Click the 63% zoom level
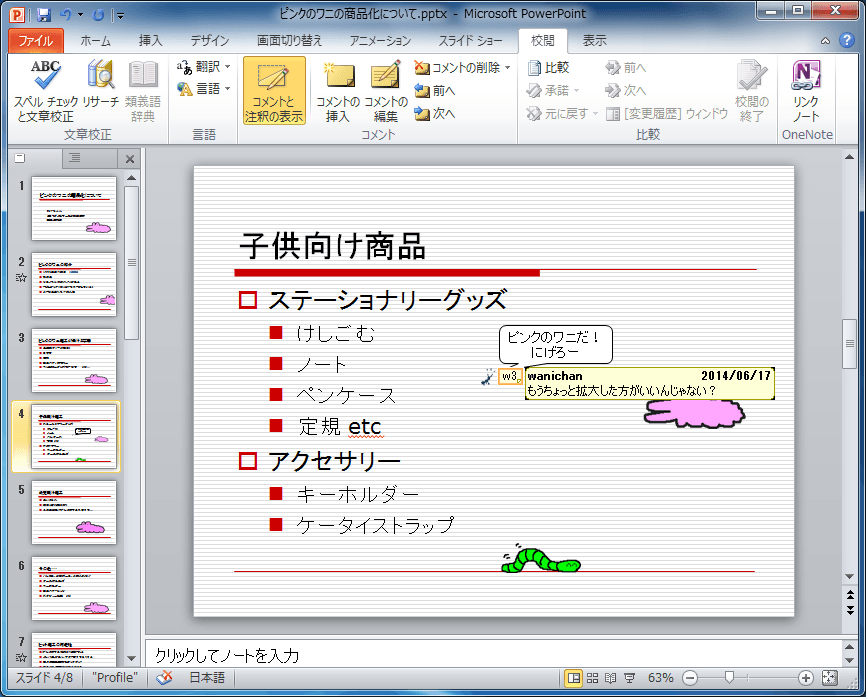 pyautogui.click(x=661, y=678)
